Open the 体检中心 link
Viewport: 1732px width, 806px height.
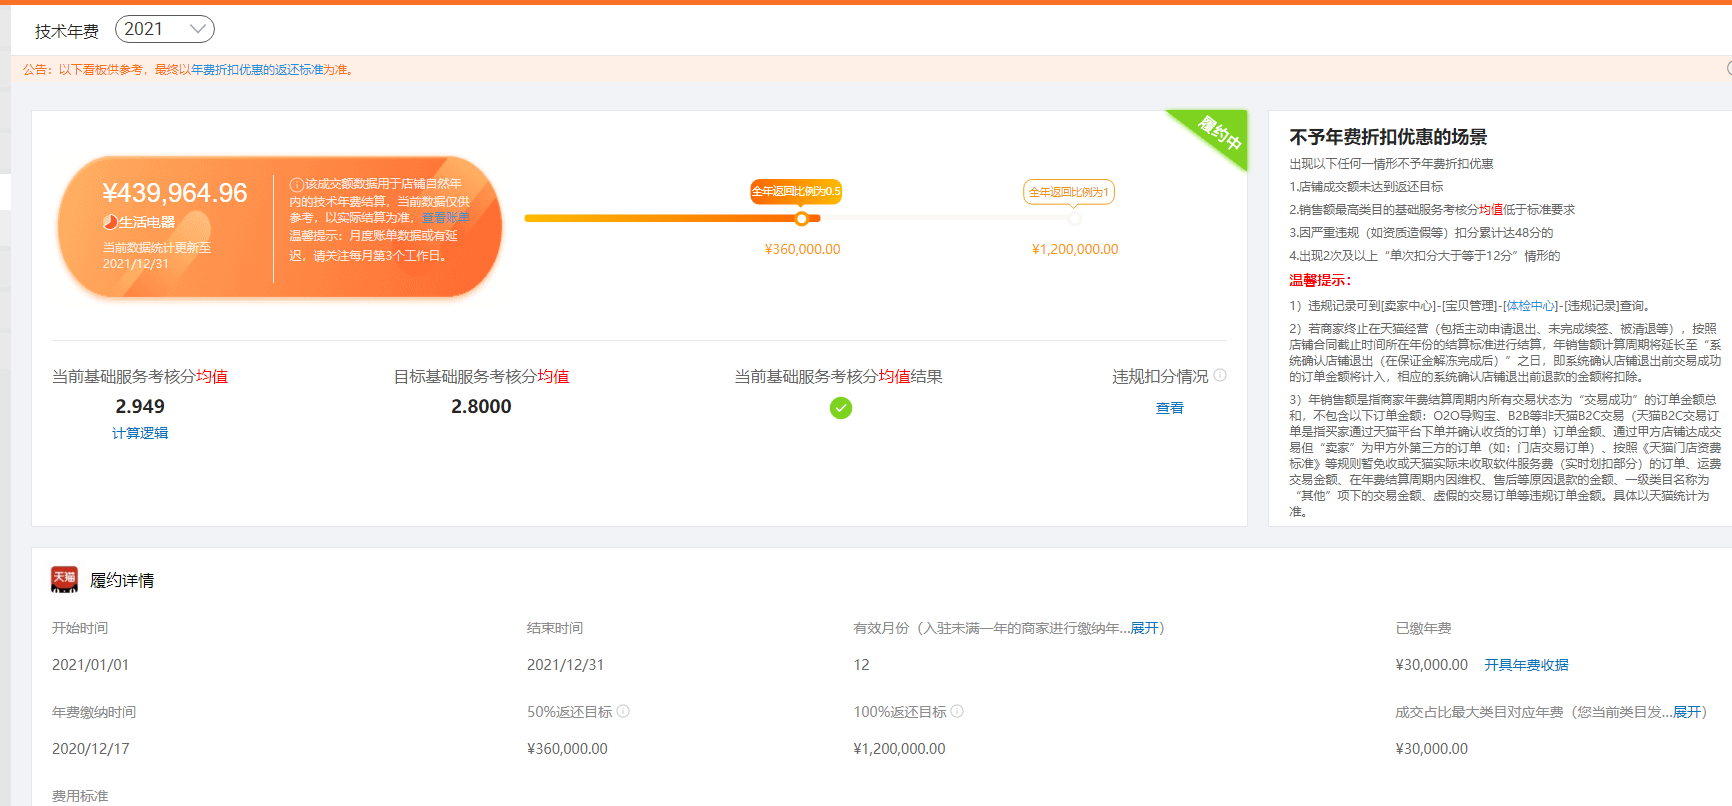(x=1530, y=306)
